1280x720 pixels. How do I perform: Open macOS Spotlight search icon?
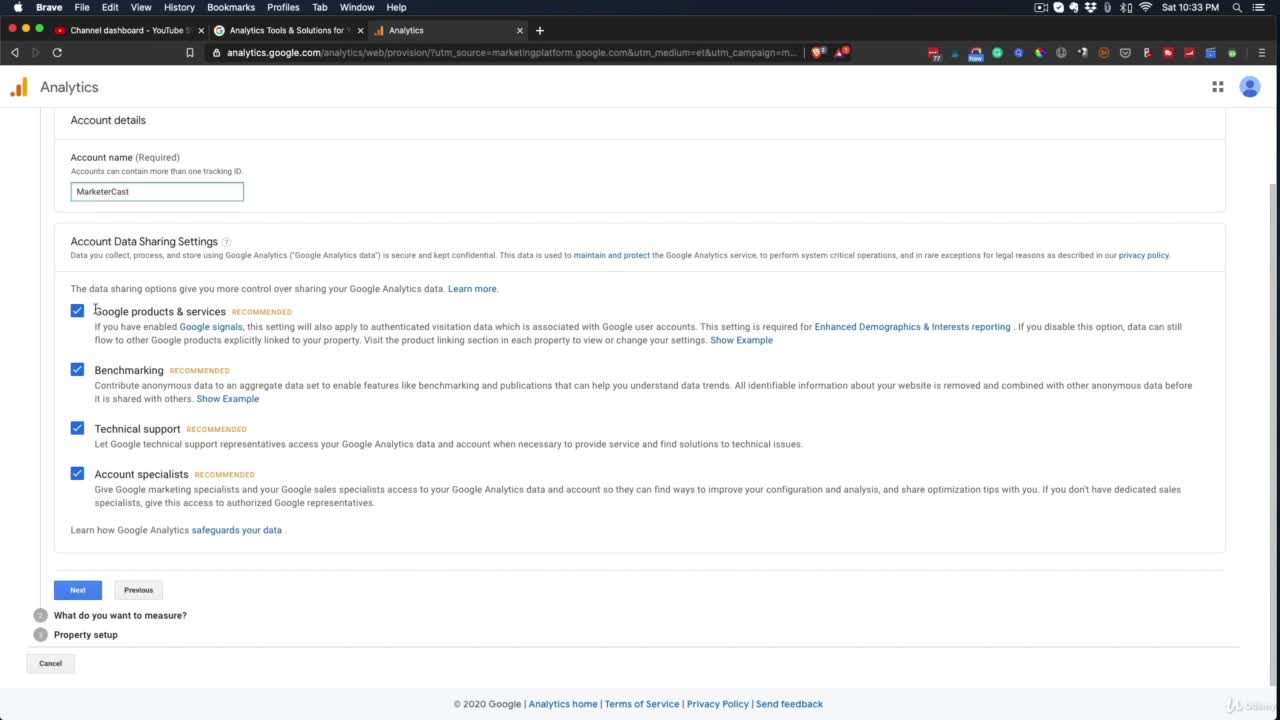[x=1237, y=7]
